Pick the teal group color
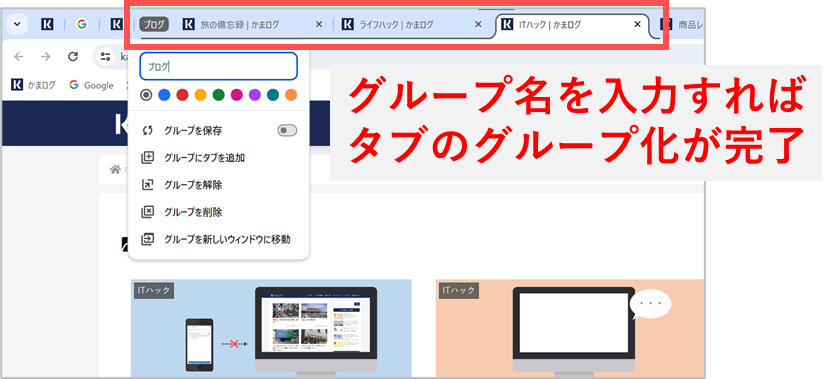The width and height of the screenshot is (831, 379). [273, 95]
